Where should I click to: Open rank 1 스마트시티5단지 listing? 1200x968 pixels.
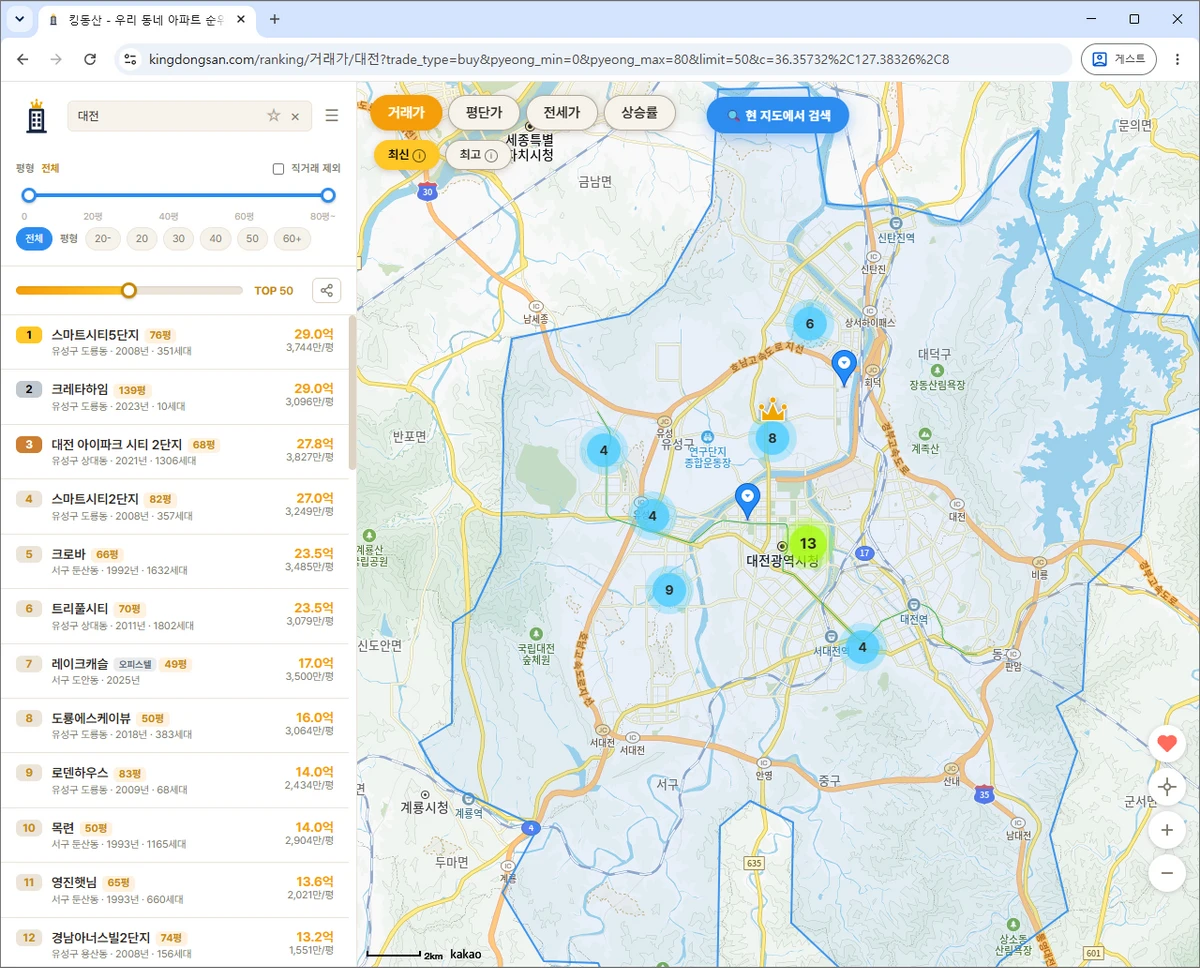[175, 342]
